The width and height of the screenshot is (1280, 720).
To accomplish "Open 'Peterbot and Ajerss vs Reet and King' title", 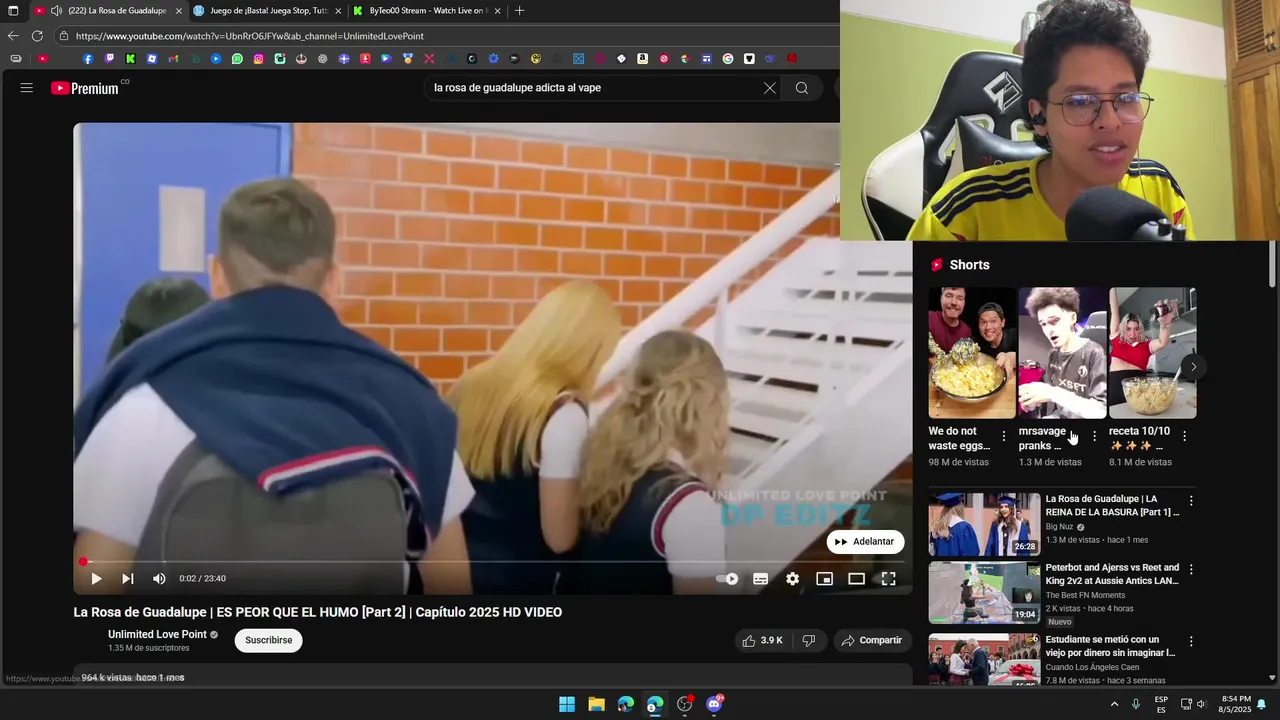I will coord(1112,574).
